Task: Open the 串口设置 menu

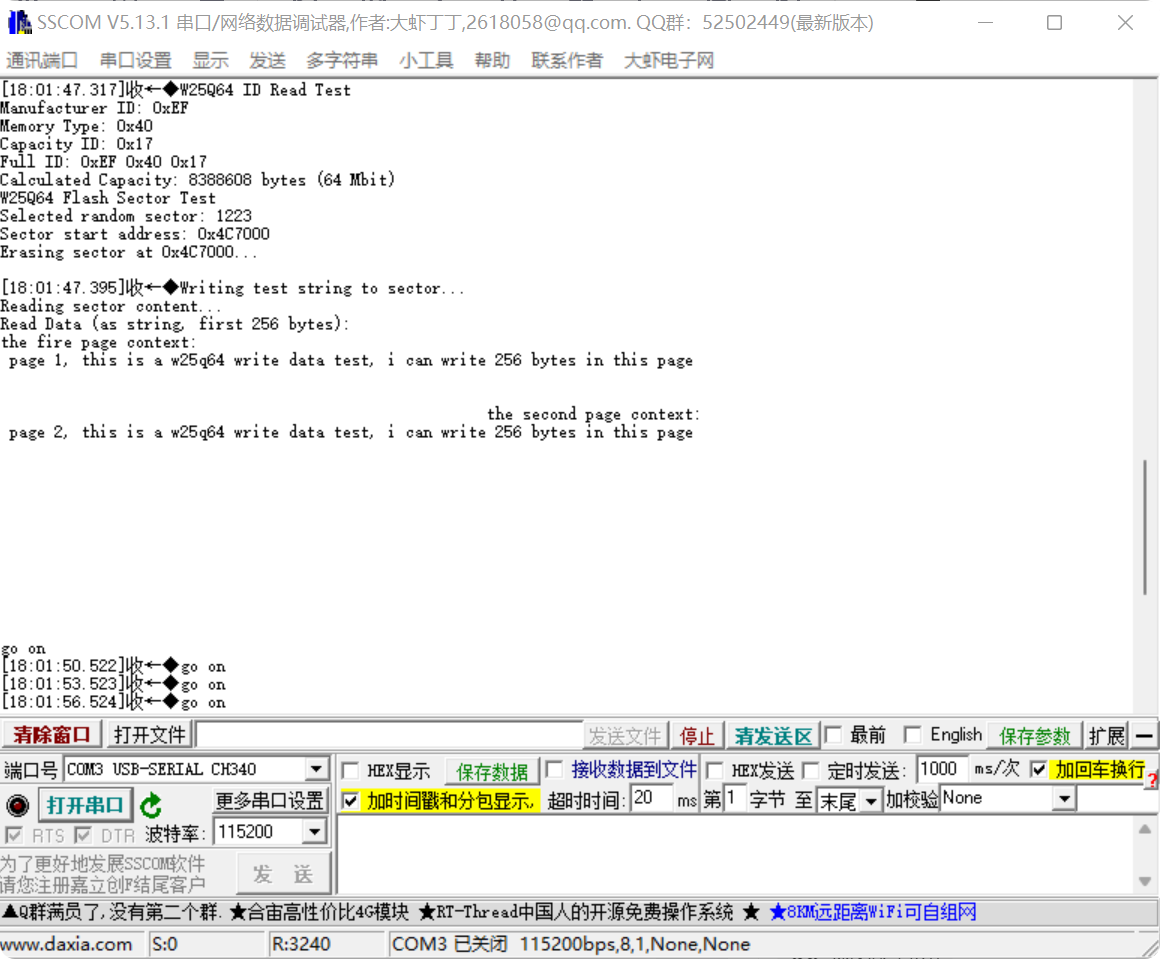Action: [x=135, y=60]
